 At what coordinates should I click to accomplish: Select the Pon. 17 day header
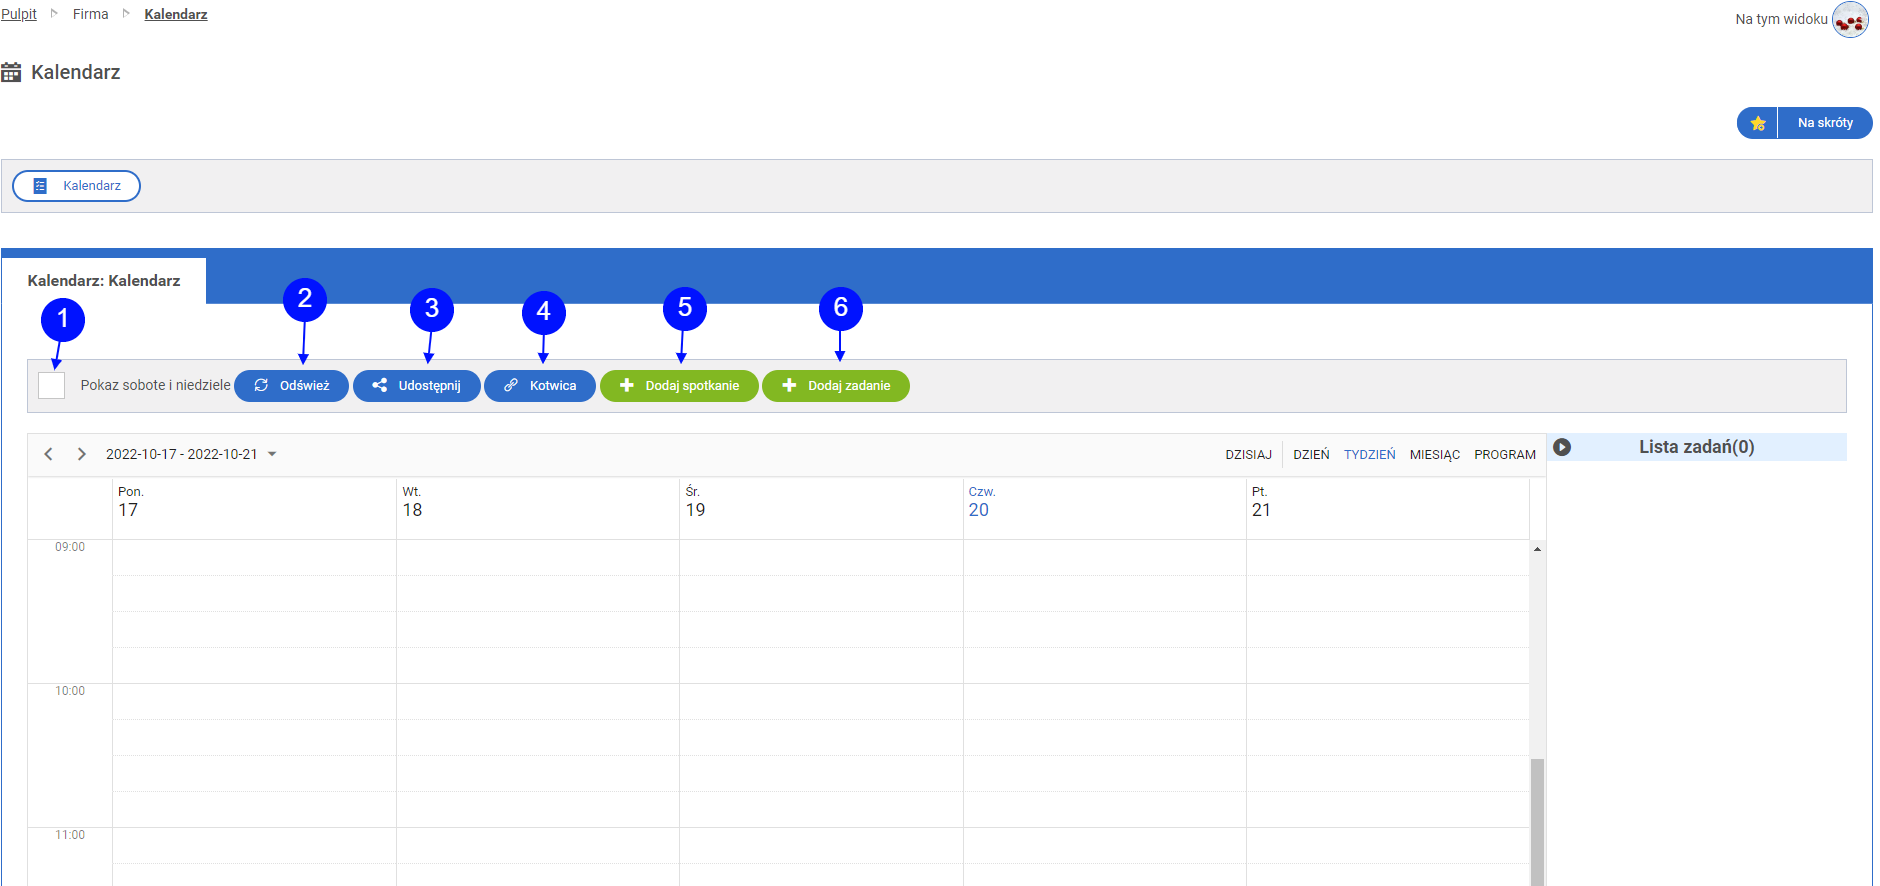[255, 509]
